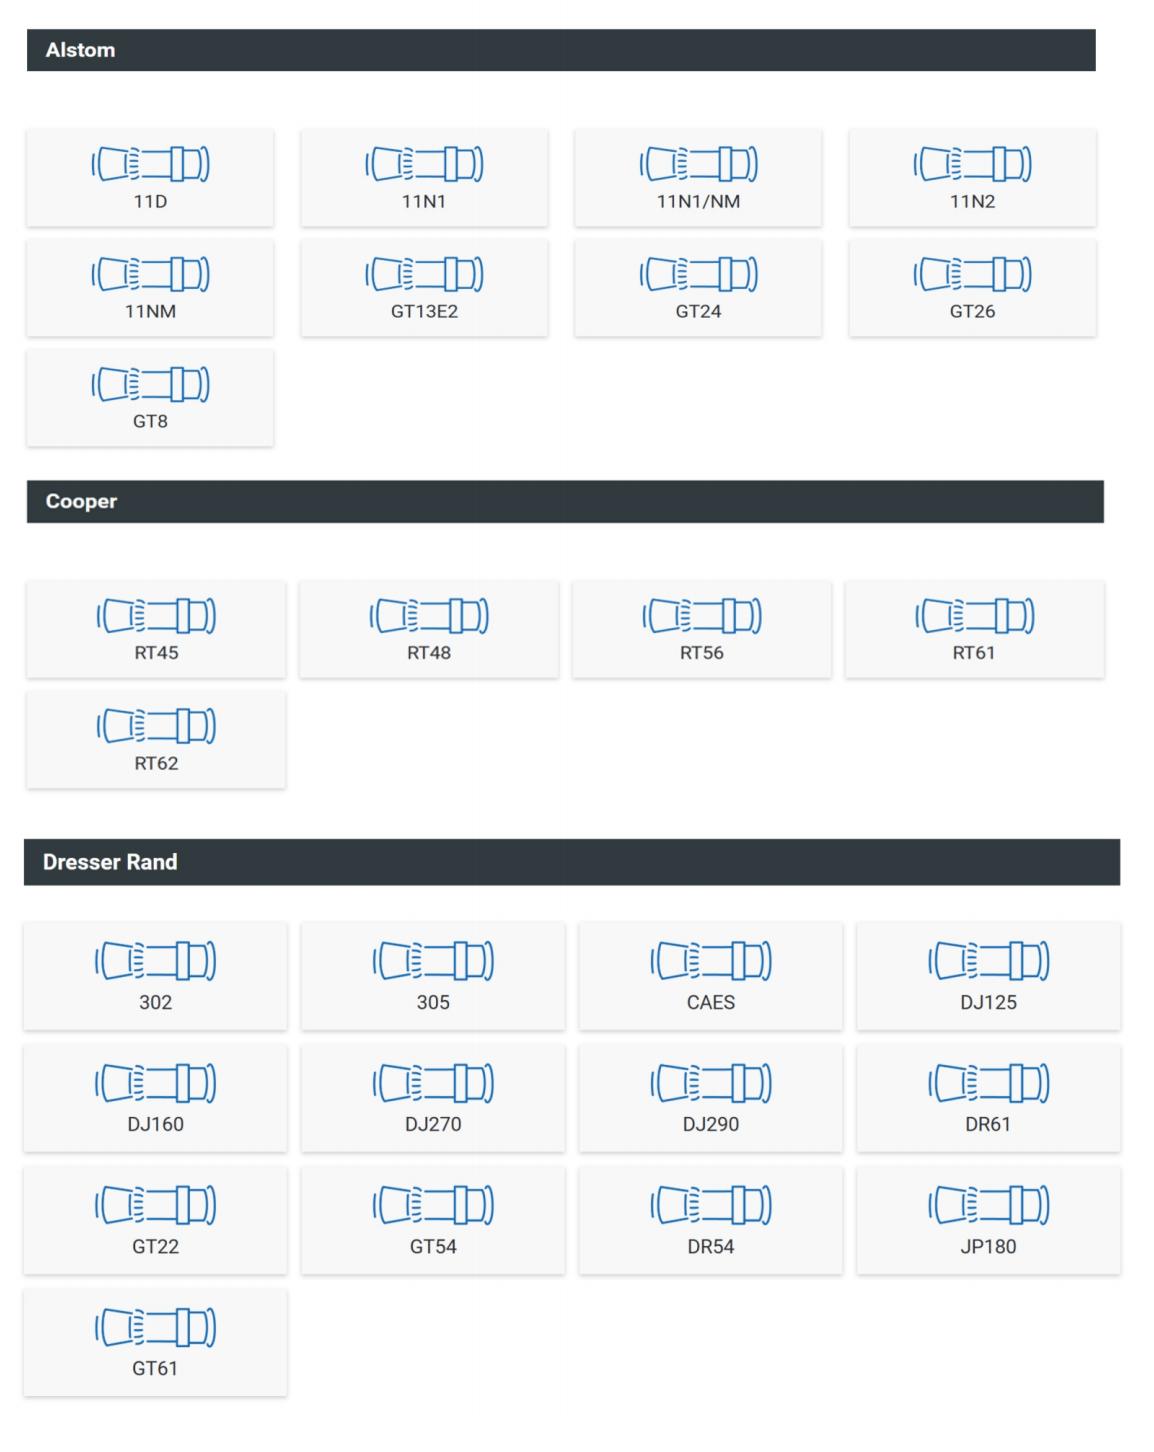This screenshot has height=1452, width=1154.
Task: Select the Alstom 11D turbine icon
Action: [150, 164]
